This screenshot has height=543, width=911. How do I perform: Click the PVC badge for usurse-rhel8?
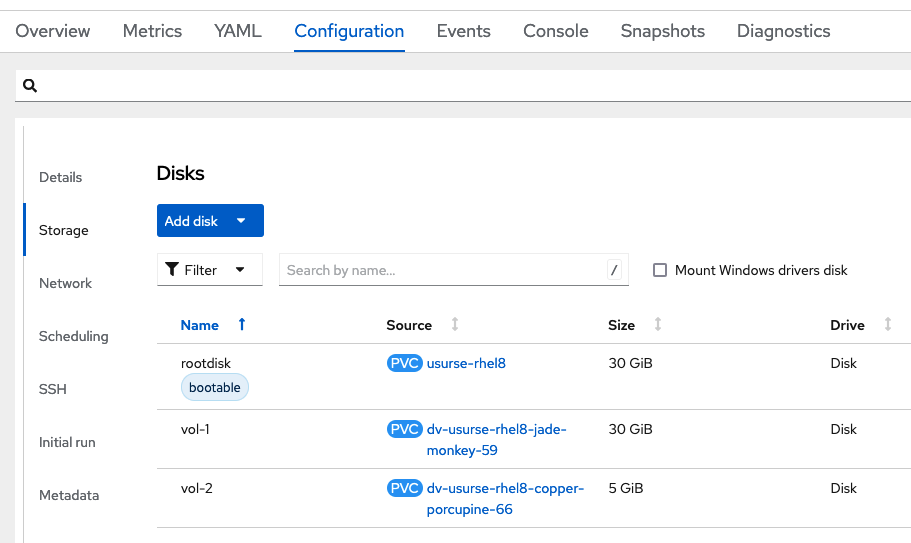pos(405,363)
